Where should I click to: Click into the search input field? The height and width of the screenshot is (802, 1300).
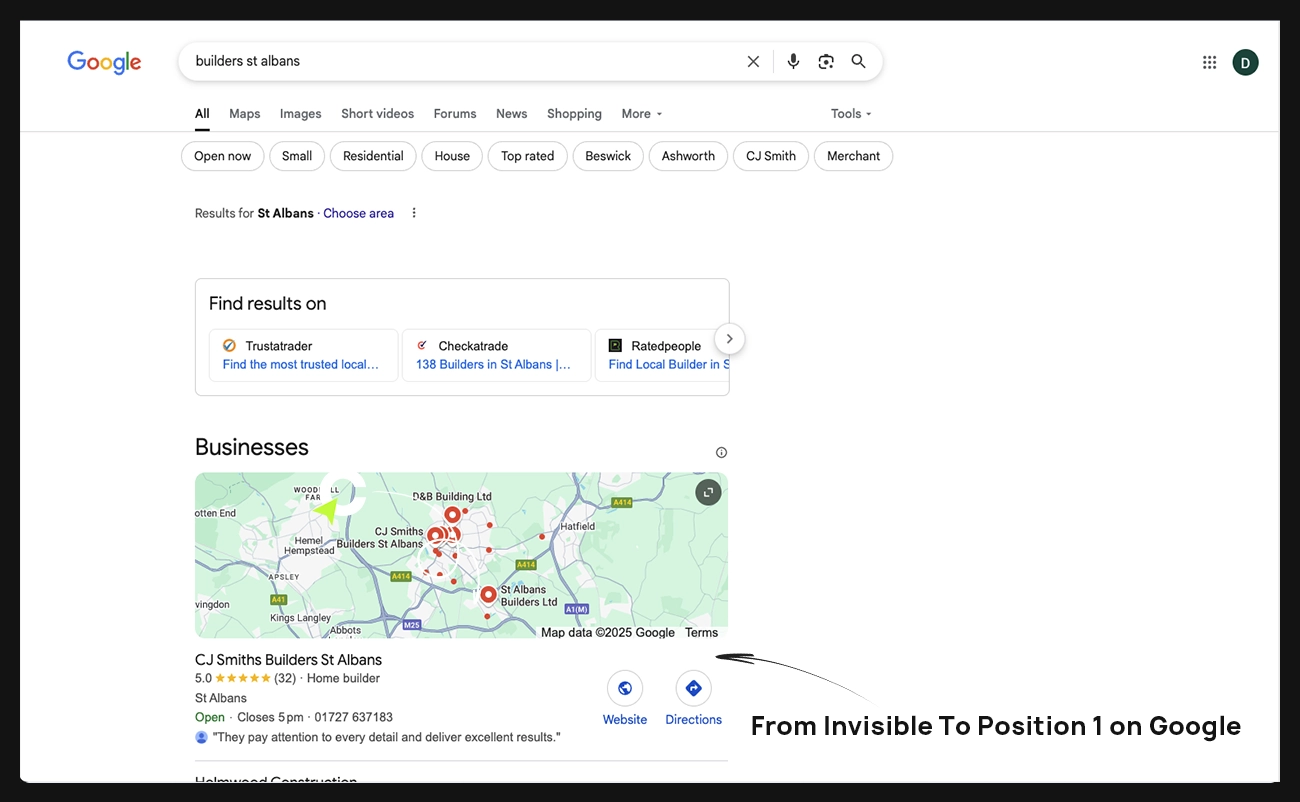(460, 61)
